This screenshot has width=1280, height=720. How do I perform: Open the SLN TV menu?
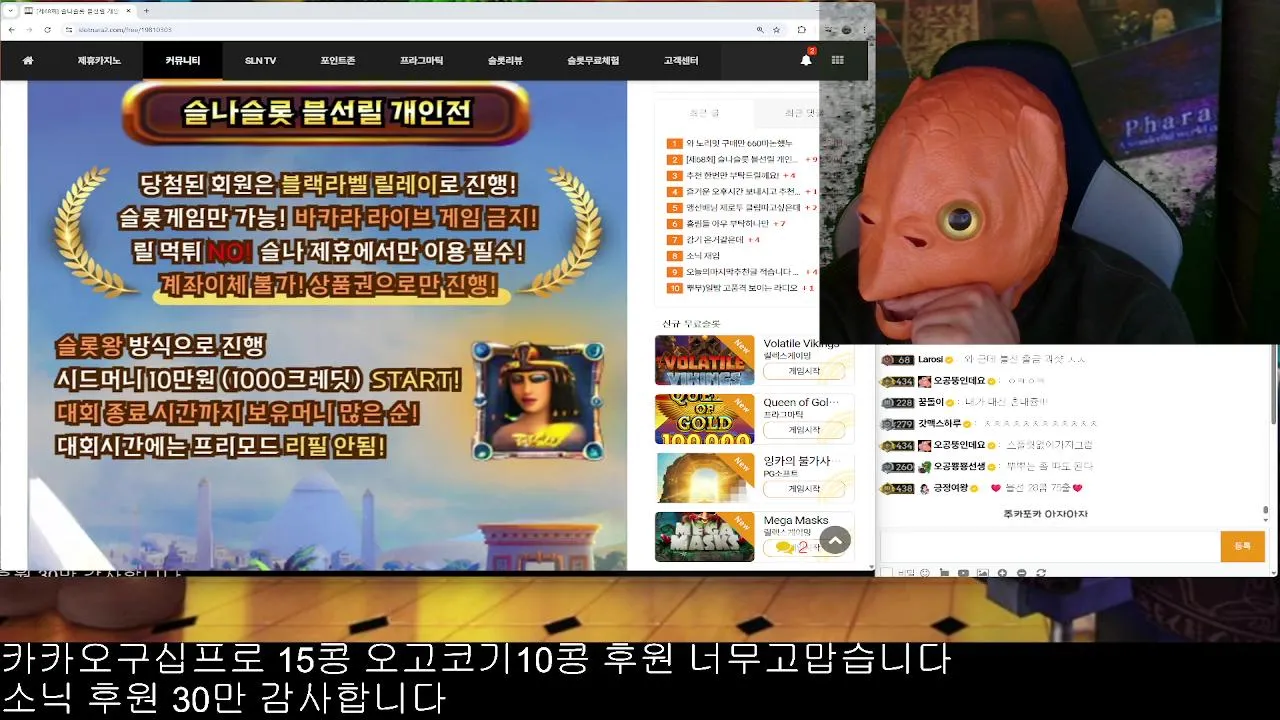(260, 61)
